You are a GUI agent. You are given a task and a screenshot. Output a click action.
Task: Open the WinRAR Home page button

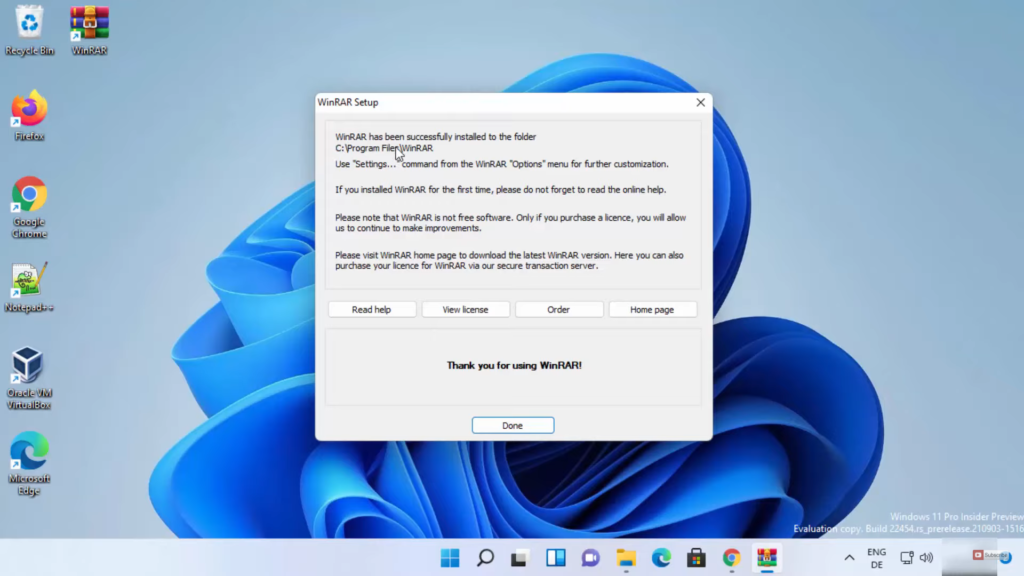652,309
